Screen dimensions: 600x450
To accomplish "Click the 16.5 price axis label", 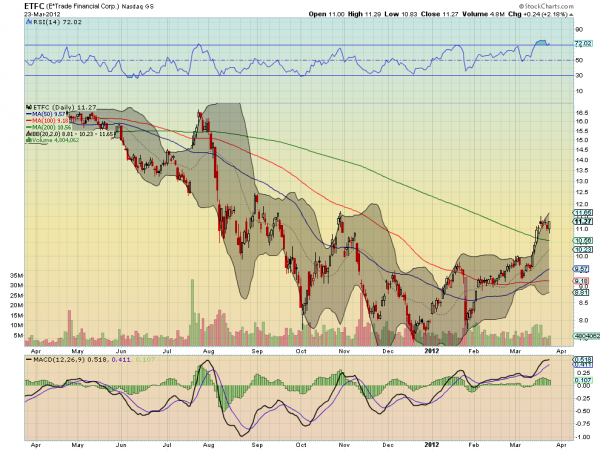I will tap(582, 113).
